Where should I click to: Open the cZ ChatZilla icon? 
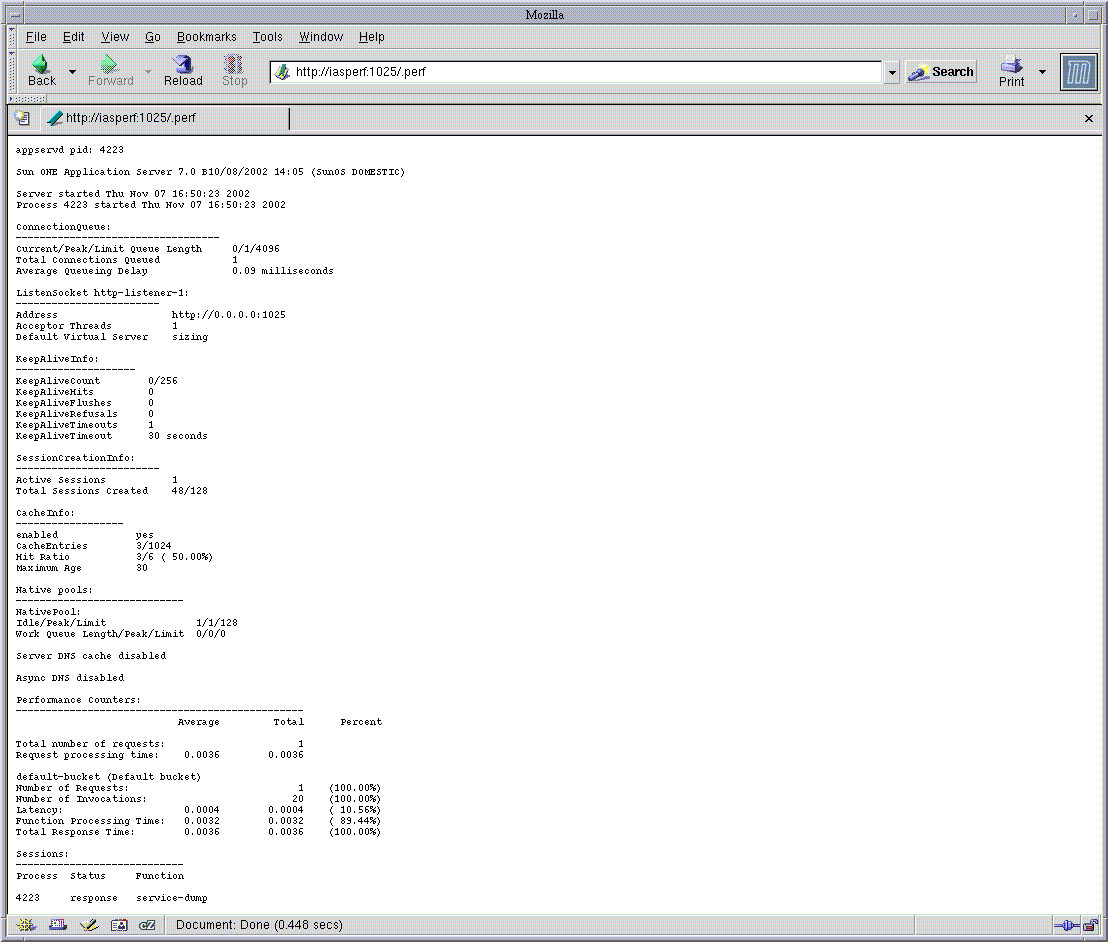(x=147, y=924)
